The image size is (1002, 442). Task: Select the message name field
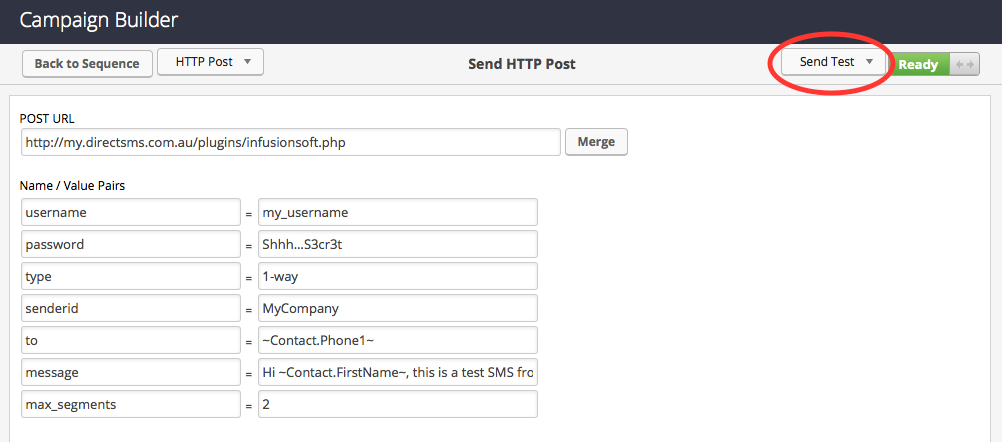point(131,372)
